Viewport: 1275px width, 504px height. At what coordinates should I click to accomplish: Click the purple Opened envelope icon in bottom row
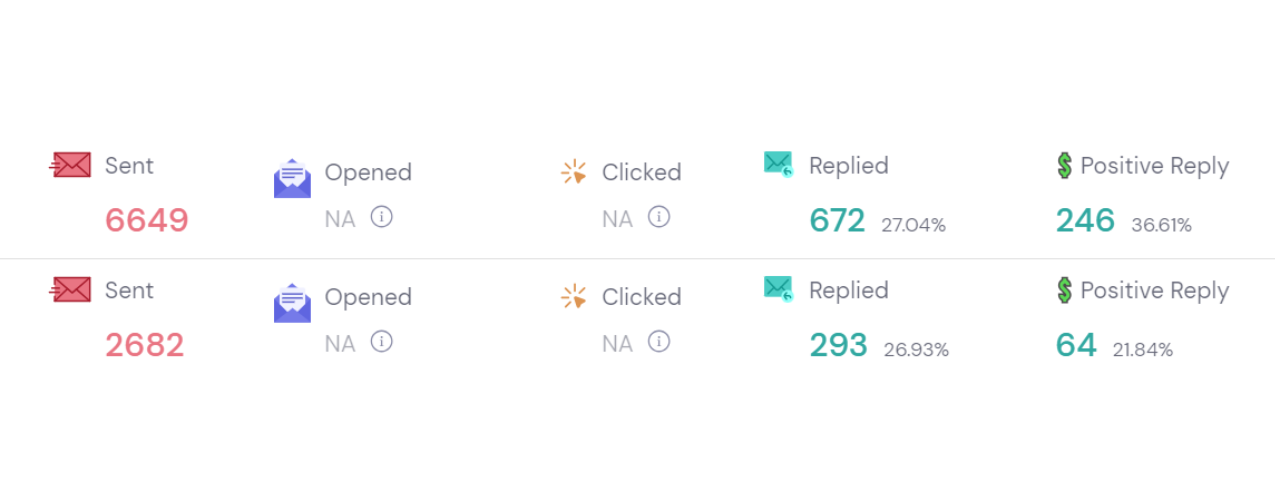tap(292, 303)
